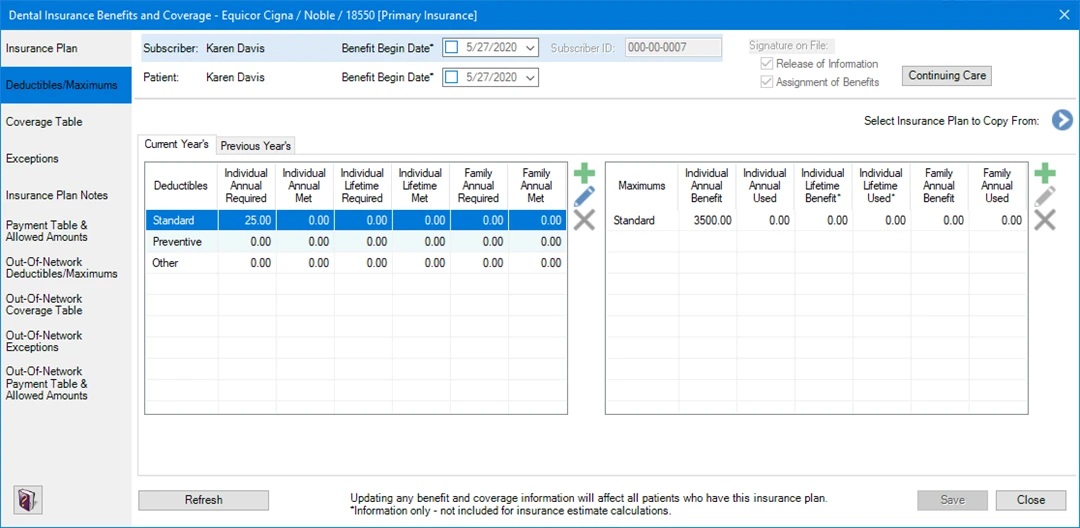Screen dimensions: 1080x528
Task: Click the pencil icon beside maximums table
Action: click(1044, 196)
